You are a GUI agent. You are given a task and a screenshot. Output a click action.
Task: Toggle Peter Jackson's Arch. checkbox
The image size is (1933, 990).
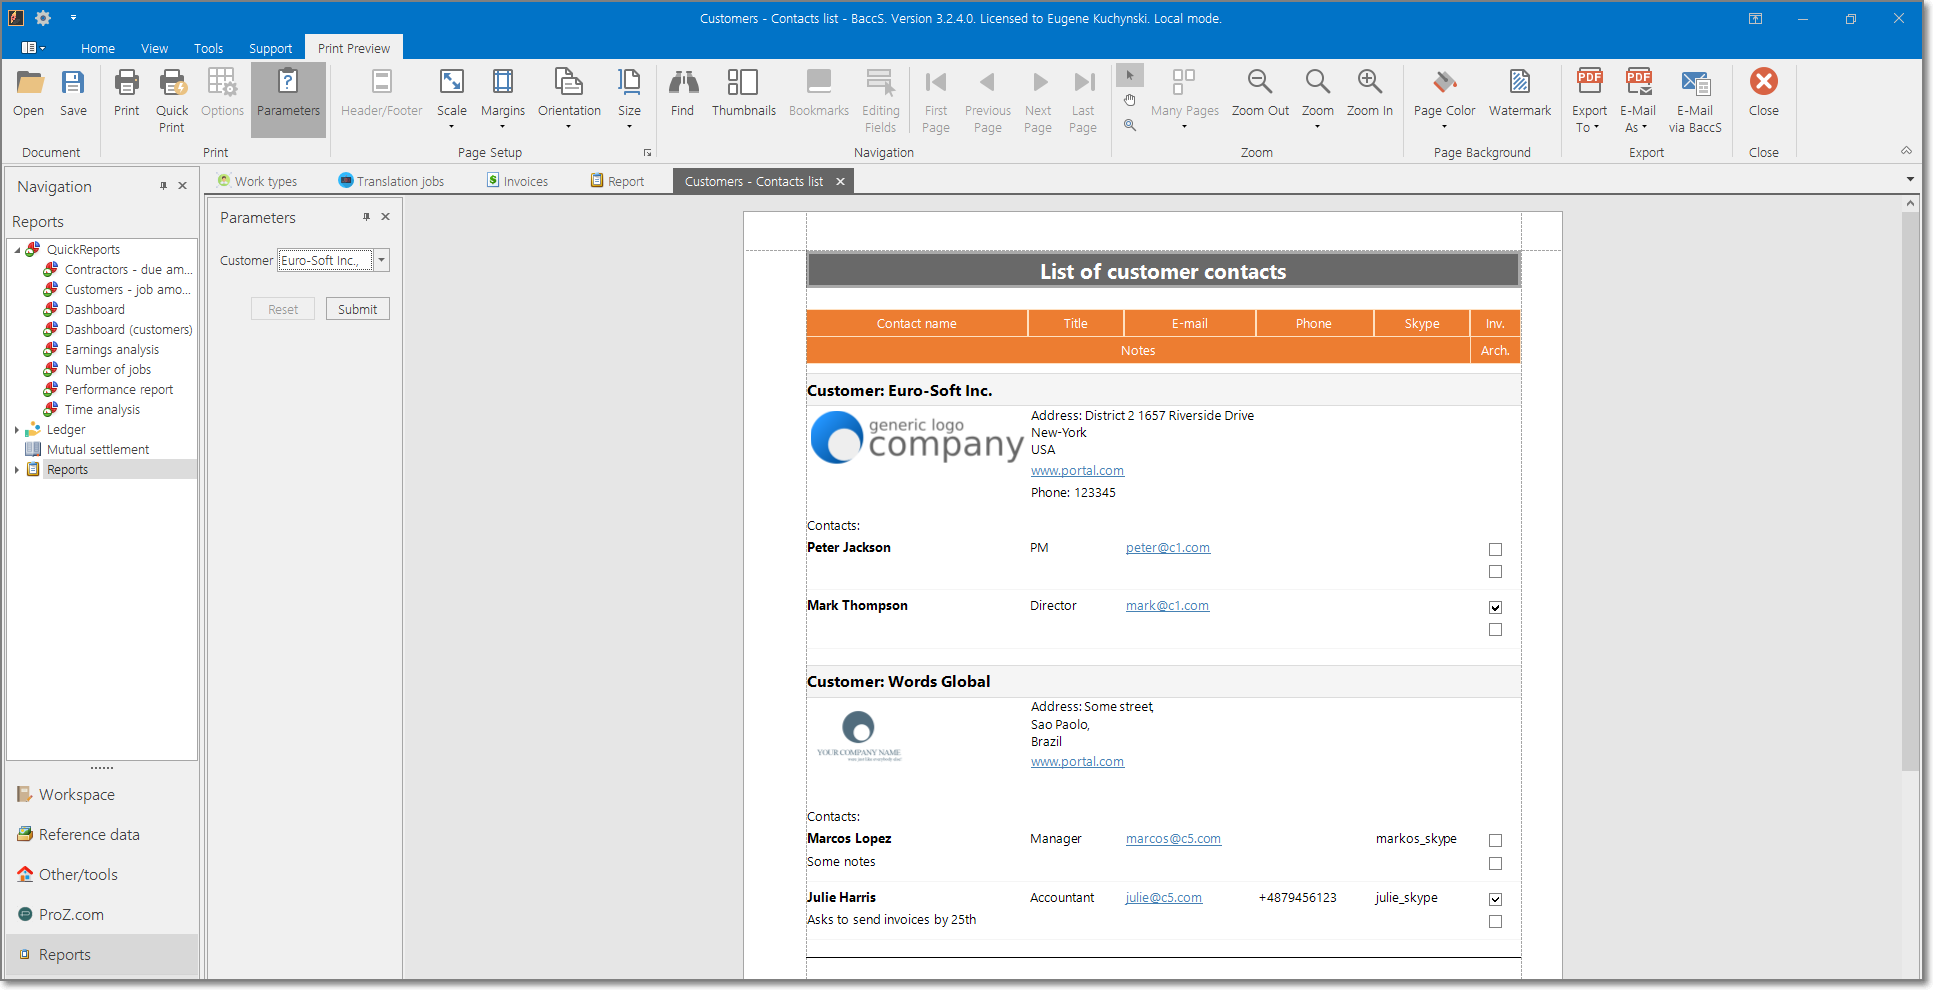(x=1495, y=572)
